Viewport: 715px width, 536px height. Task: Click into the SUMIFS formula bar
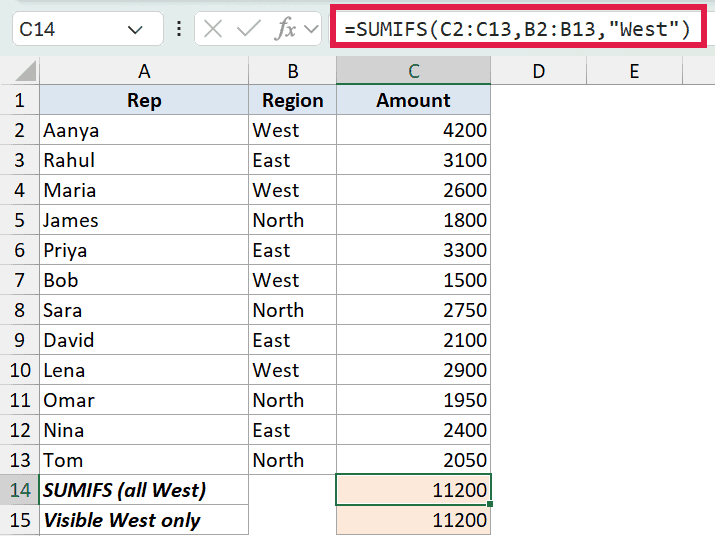pyautogui.click(x=518, y=29)
